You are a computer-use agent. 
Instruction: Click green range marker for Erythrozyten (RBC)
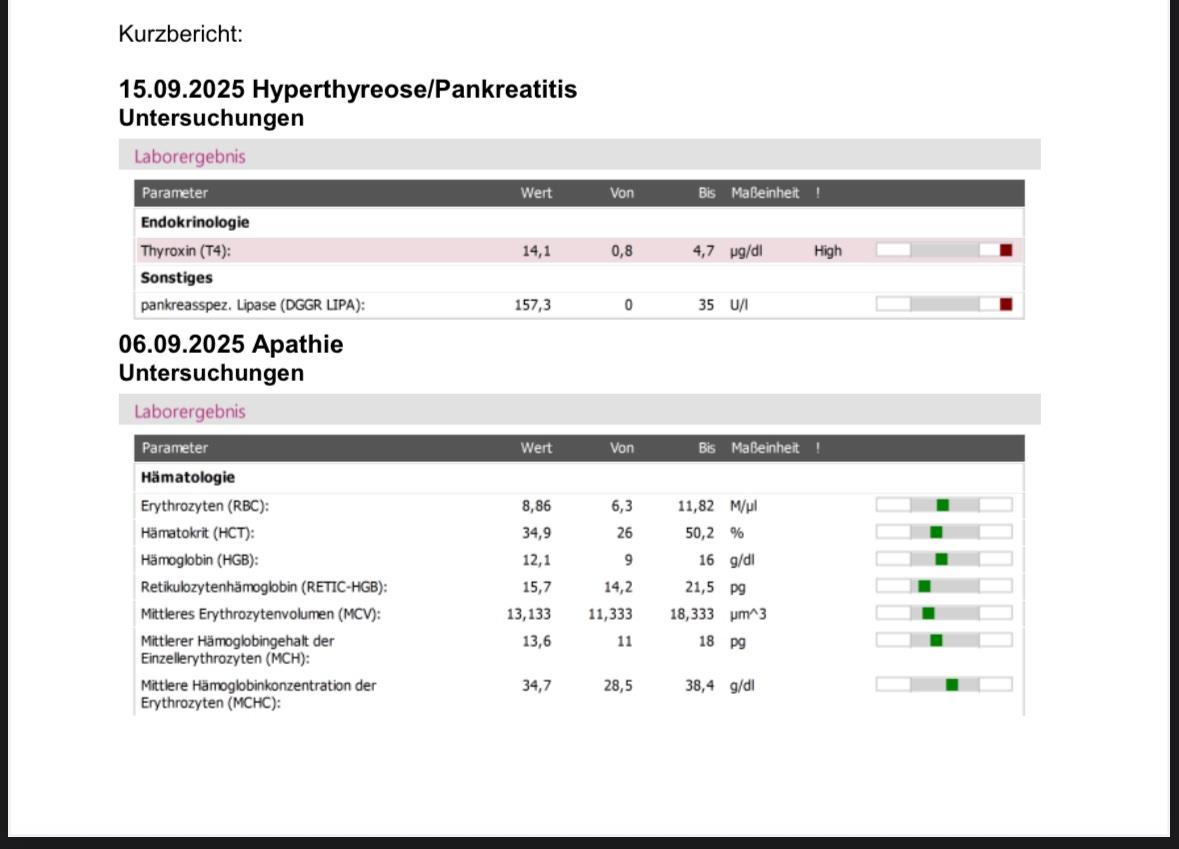942,505
